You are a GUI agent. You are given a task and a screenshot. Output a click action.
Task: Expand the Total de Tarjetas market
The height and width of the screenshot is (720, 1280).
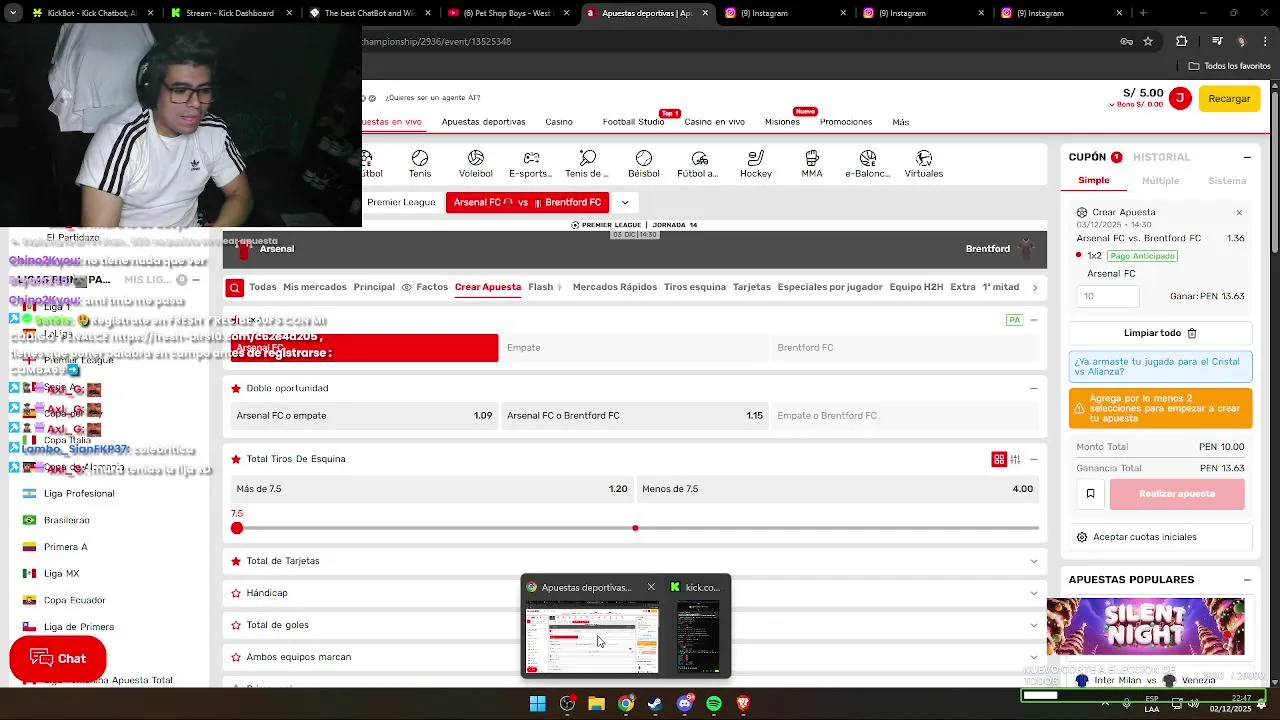pyautogui.click(x=1033, y=561)
